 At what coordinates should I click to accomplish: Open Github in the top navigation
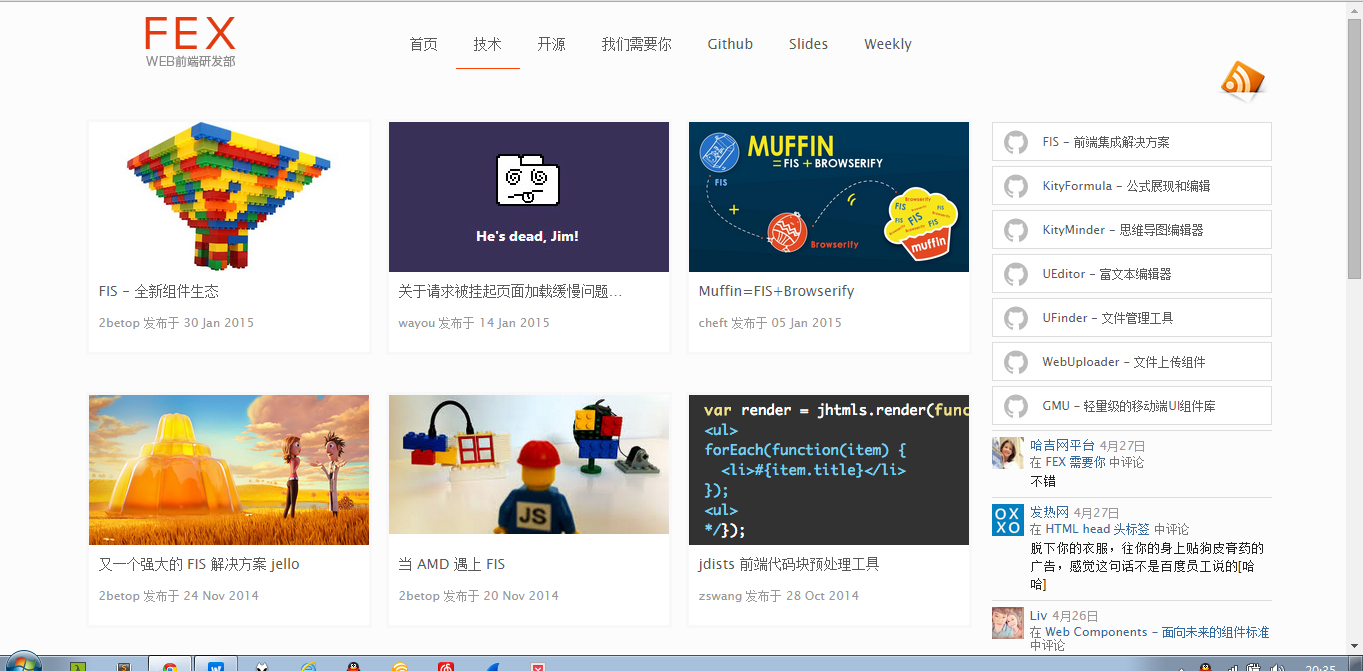[730, 44]
